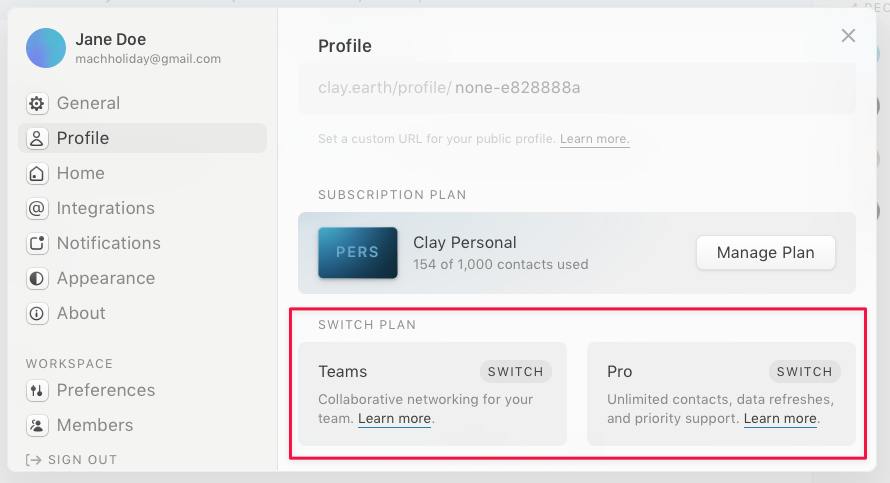Click the Members people icon

tap(37, 426)
